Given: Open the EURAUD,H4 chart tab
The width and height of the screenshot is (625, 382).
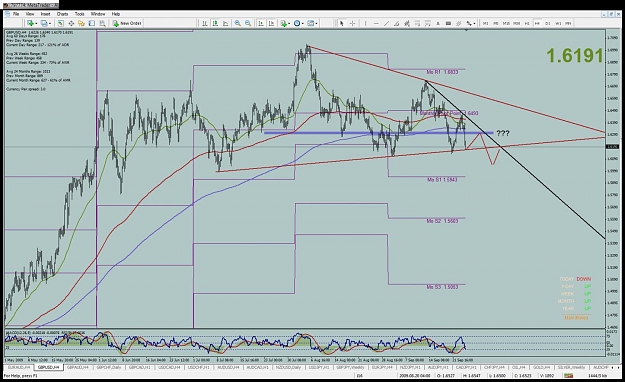Looking at the screenshot, I should point(19,367).
